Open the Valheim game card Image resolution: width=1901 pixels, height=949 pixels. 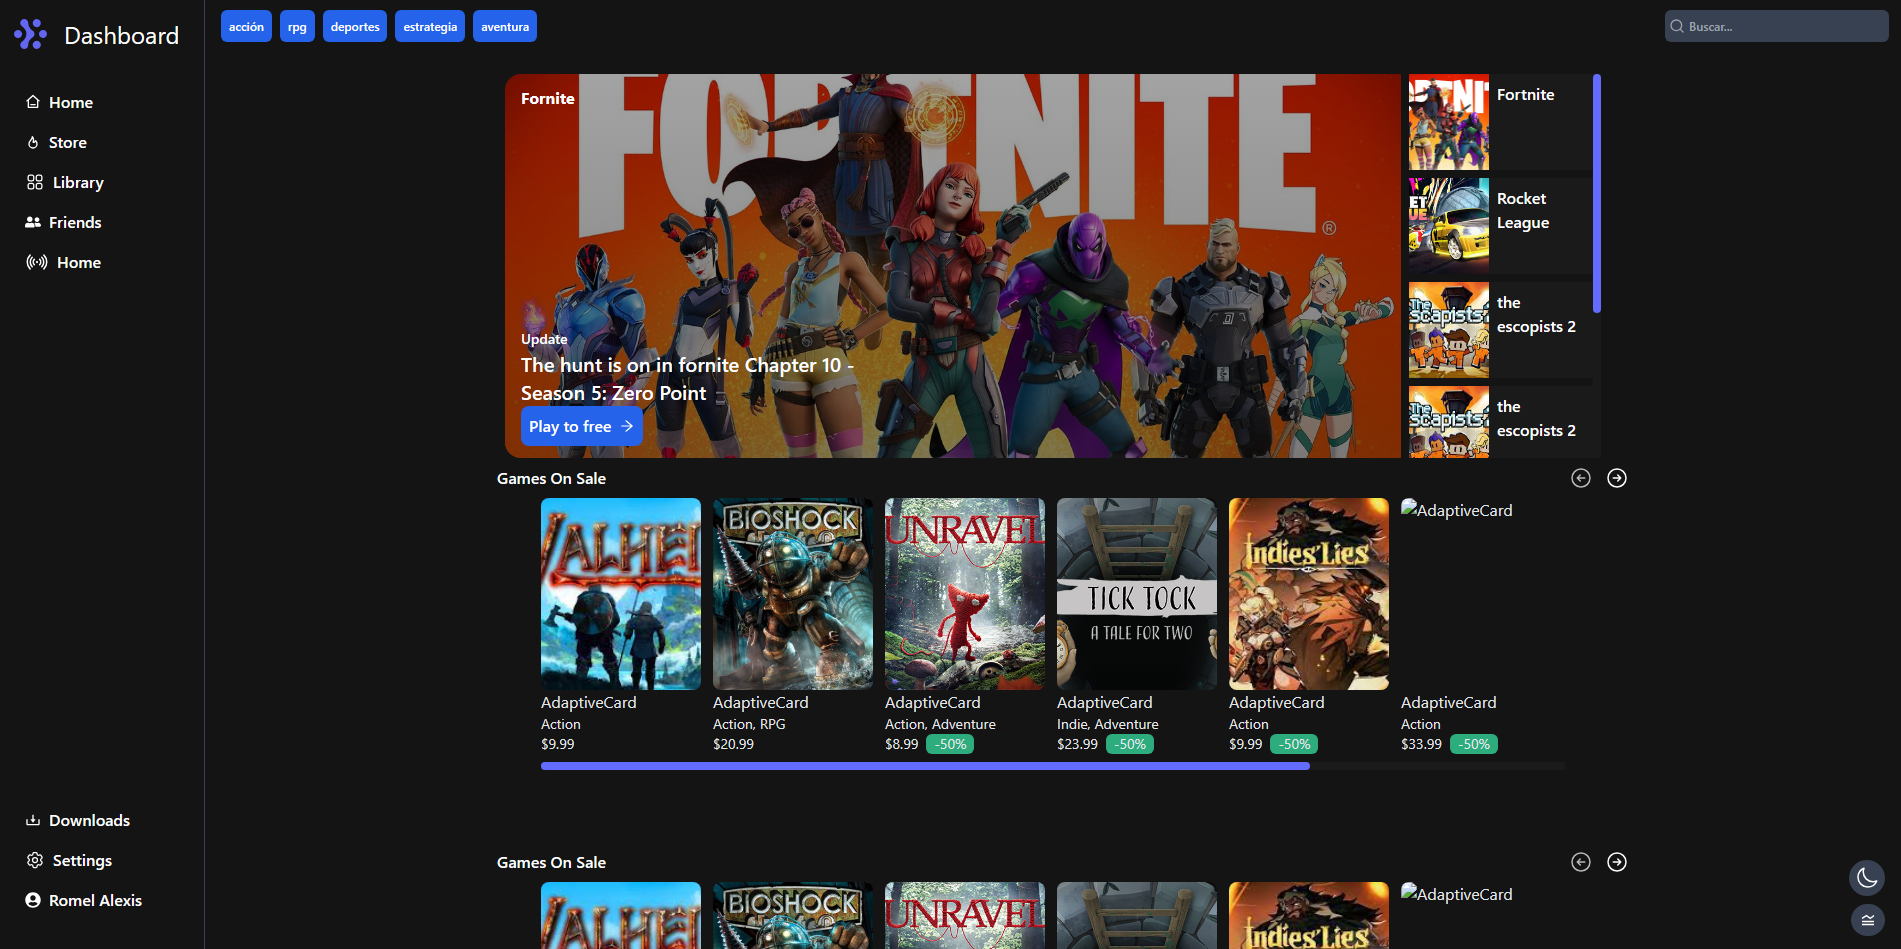pyautogui.click(x=621, y=594)
